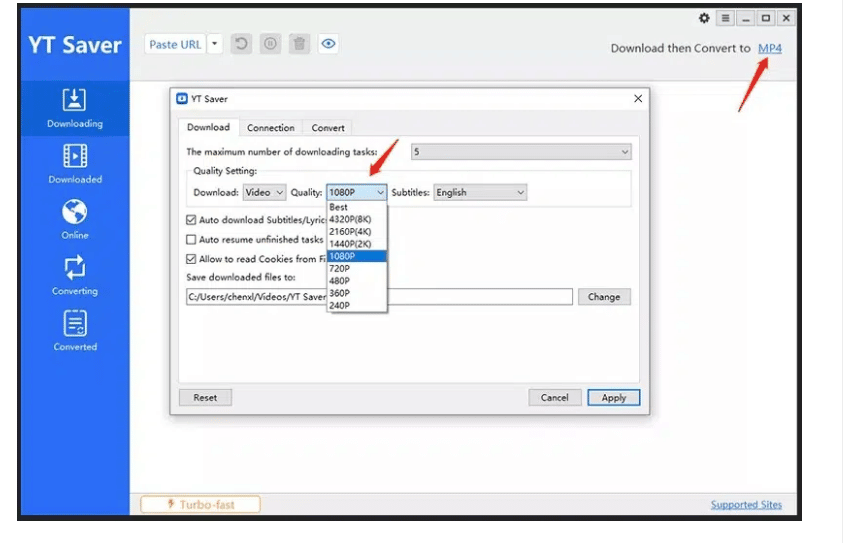Maximize the YT Saver main window
851x543 pixels.
pyautogui.click(x=766, y=18)
